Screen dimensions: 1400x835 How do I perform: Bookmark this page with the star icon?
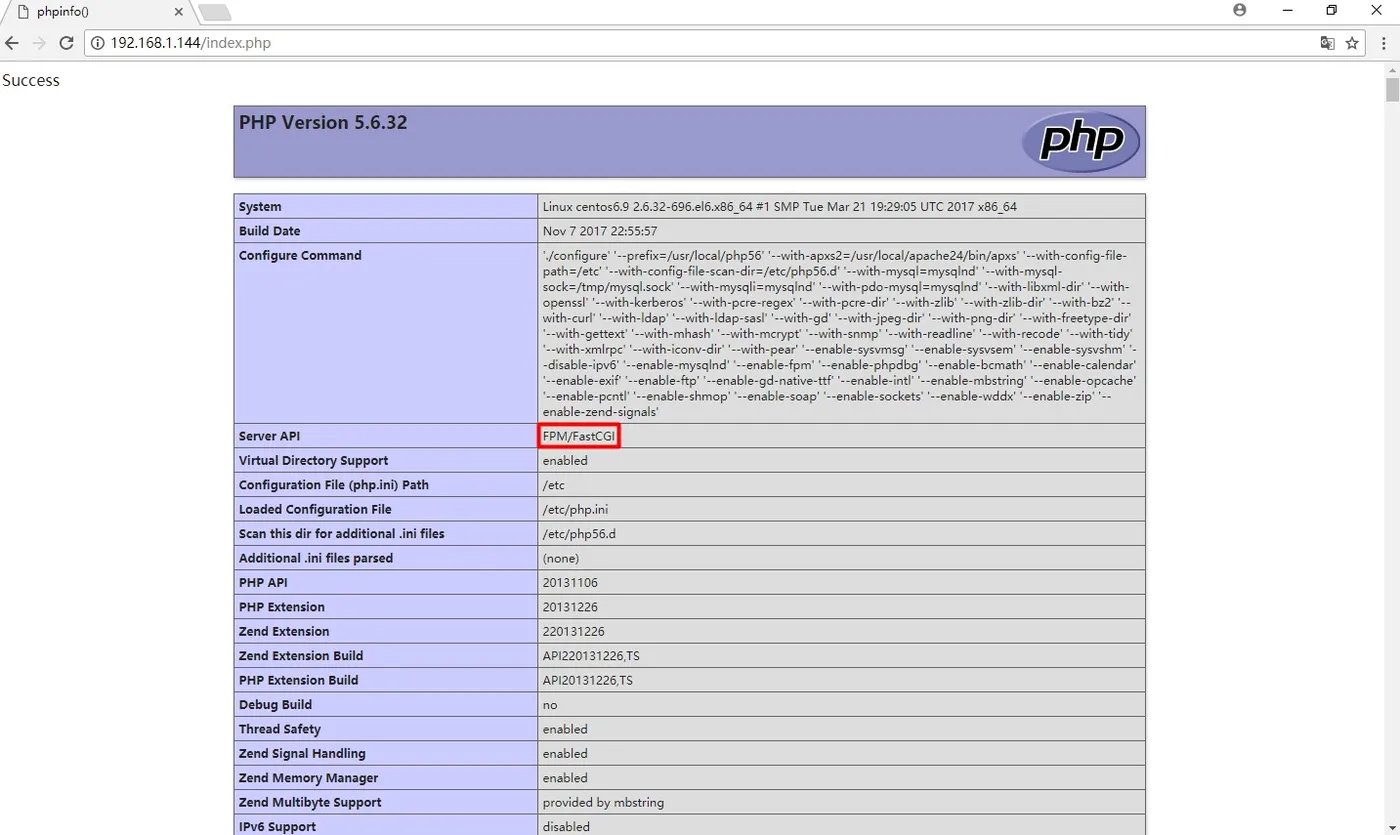(1352, 43)
